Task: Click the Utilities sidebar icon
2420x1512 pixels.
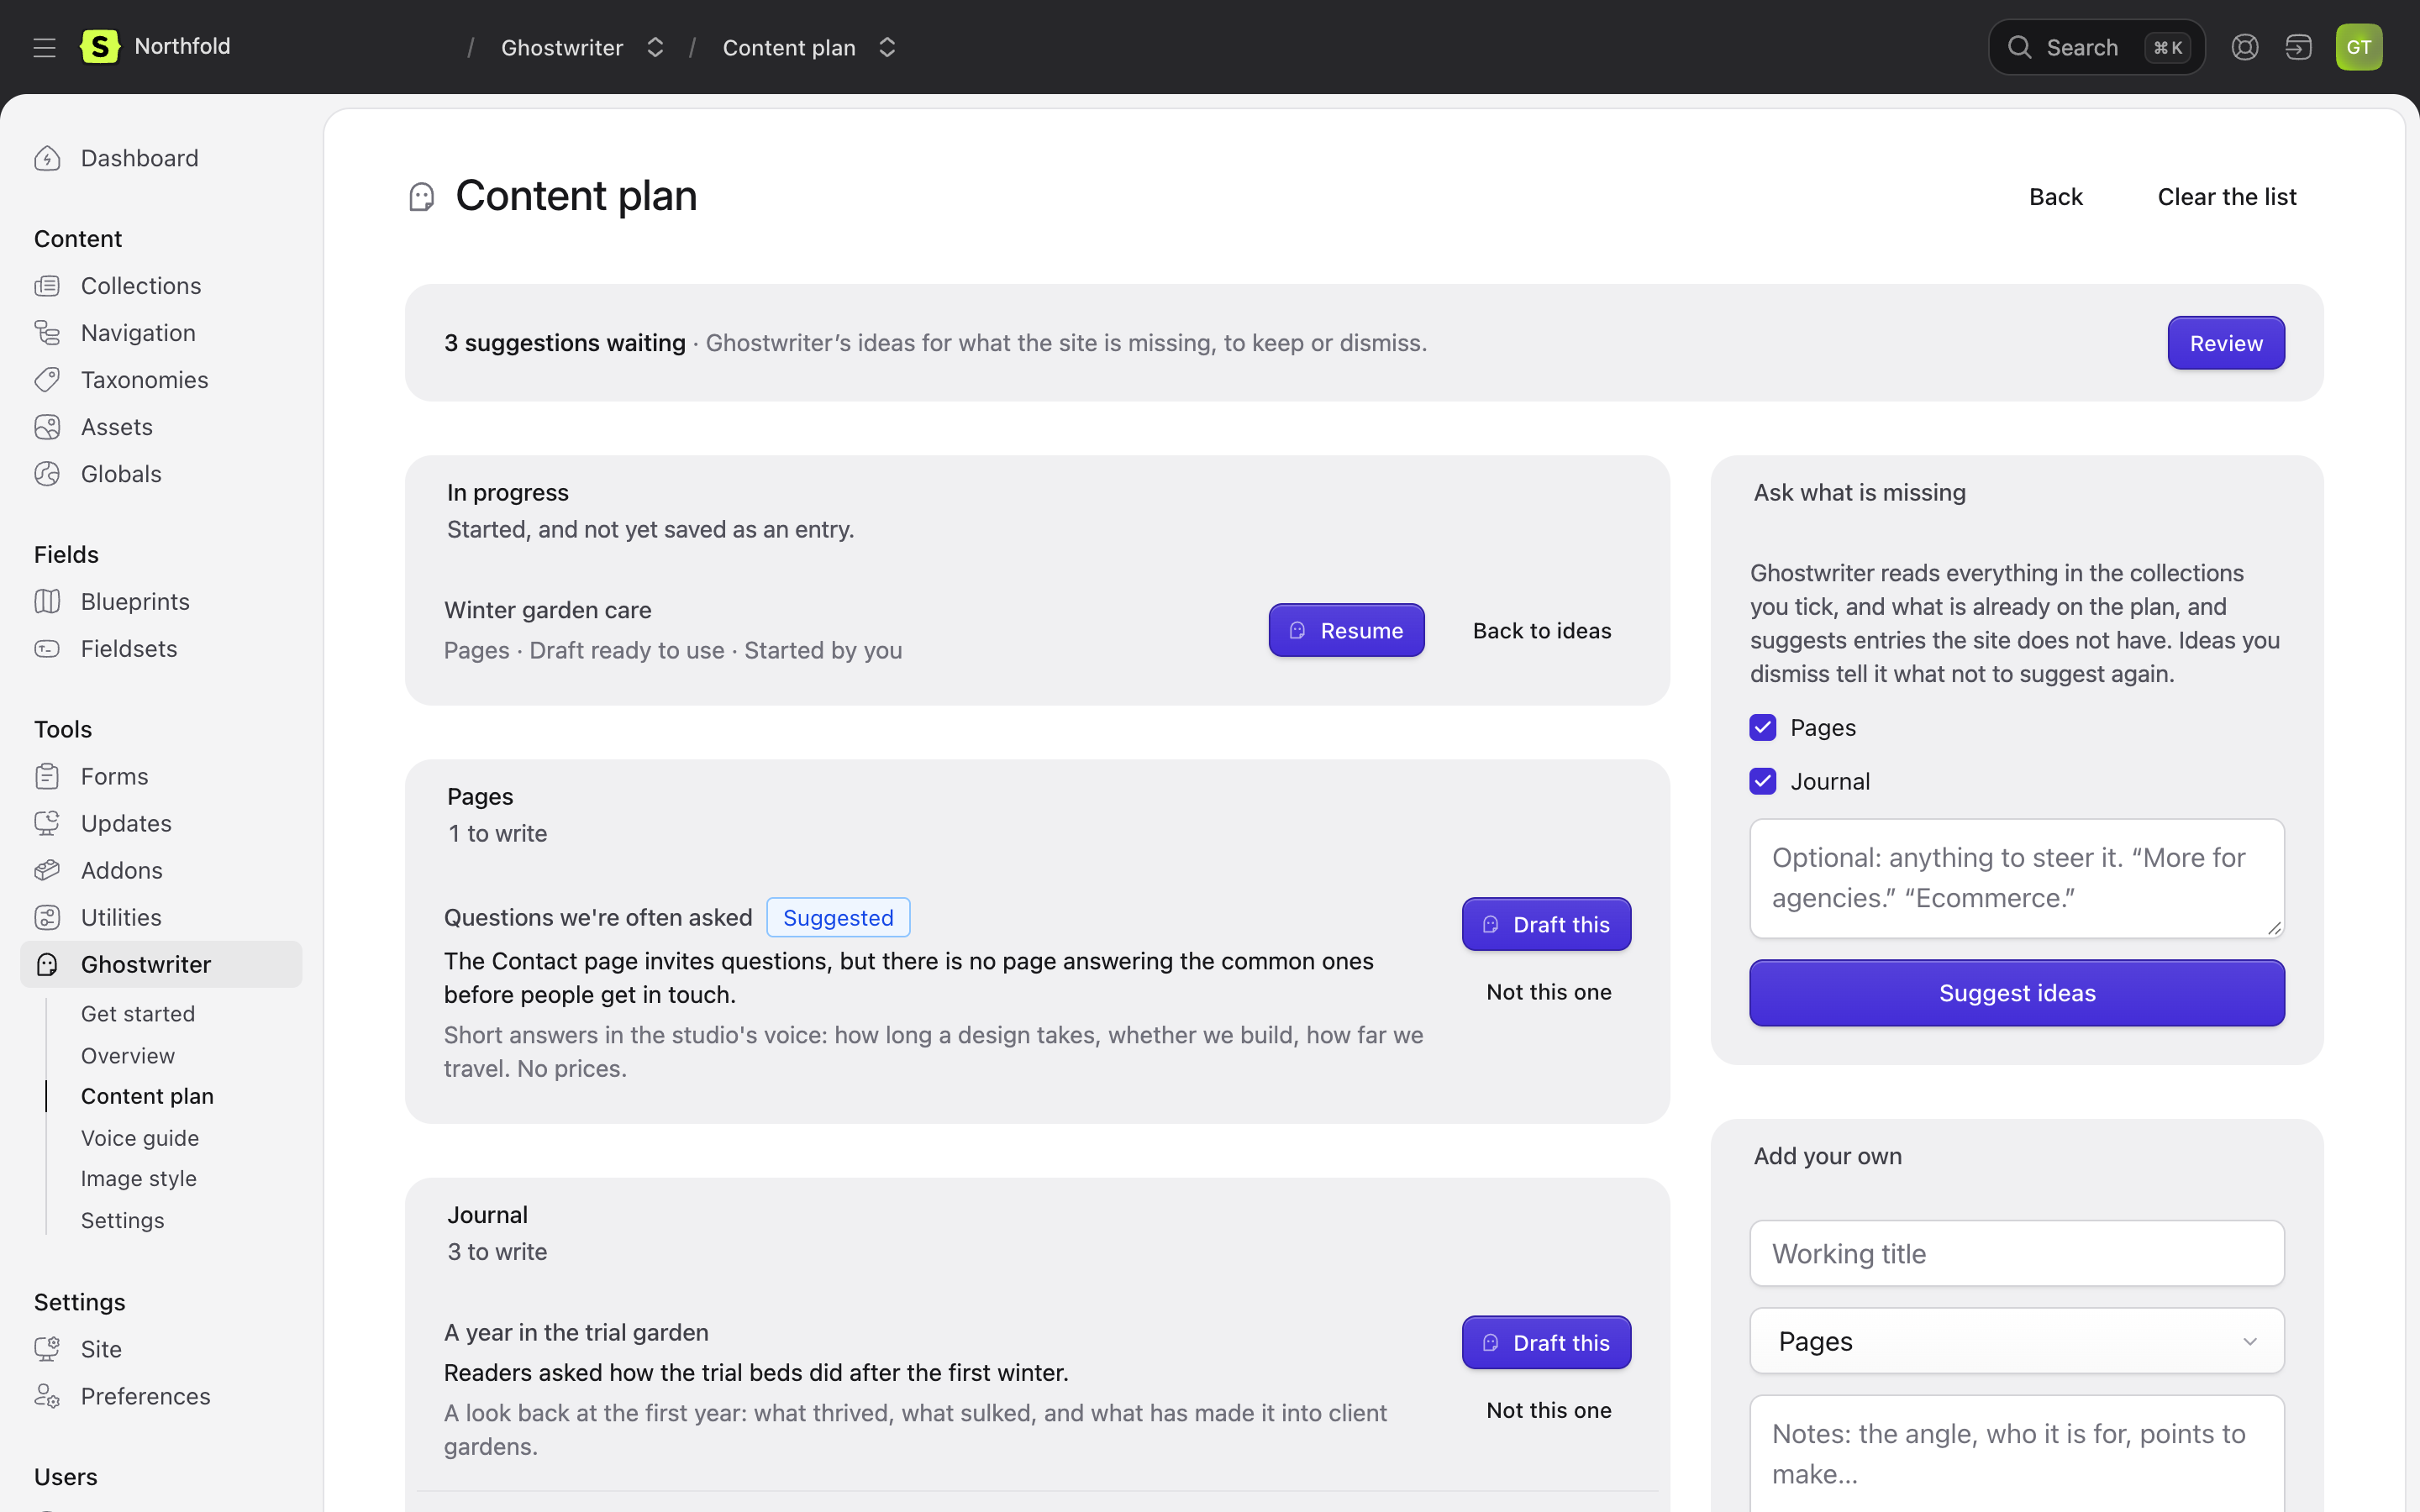Action: tap(47, 917)
